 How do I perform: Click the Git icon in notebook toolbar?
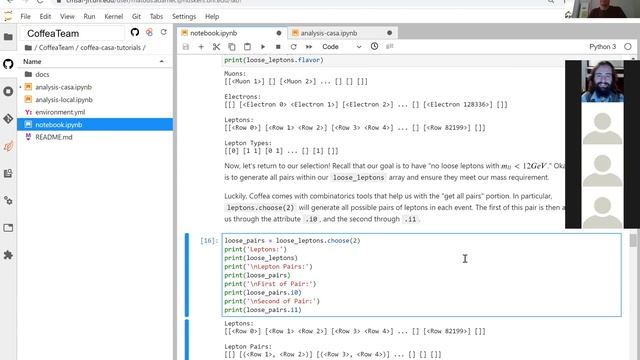(x=390, y=47)
